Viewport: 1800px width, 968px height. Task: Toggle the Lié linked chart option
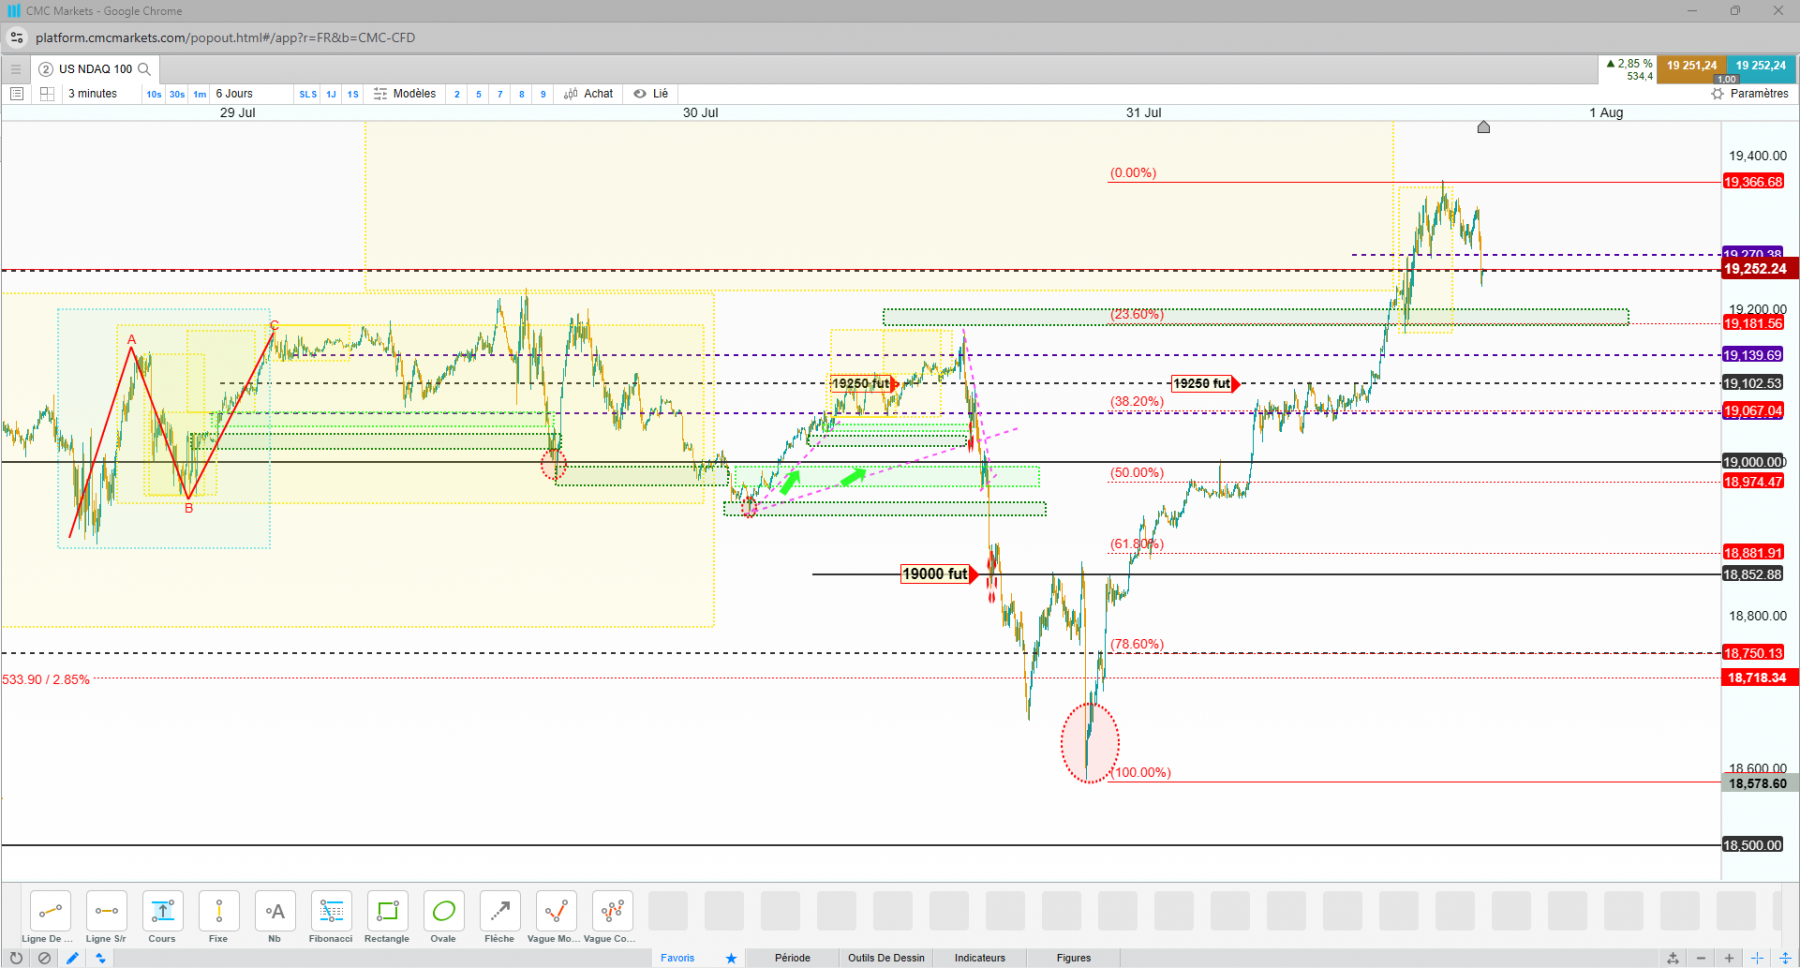[651, 94]
